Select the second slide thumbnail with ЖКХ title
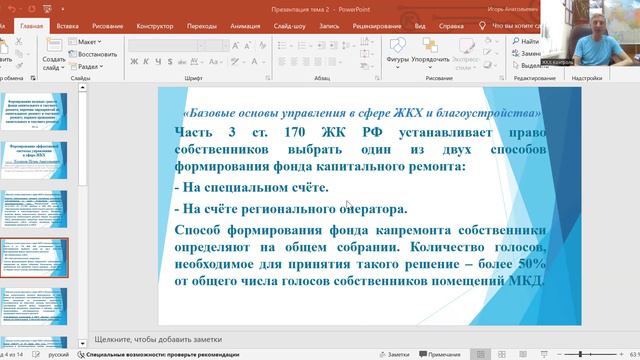 click(34, 160)
